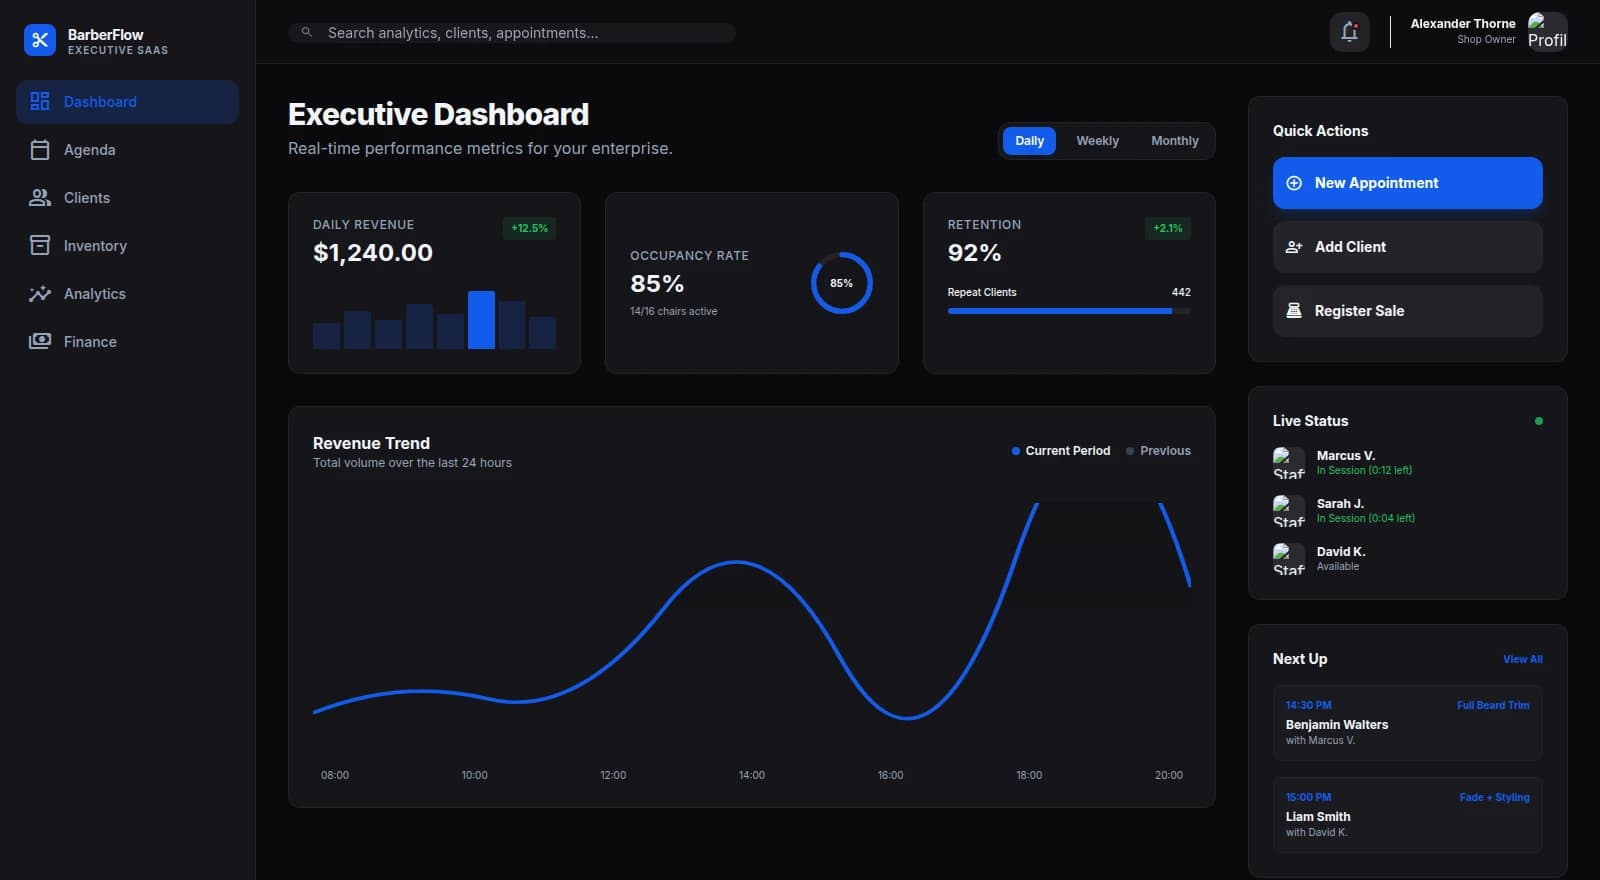The image size is (1600, 880).
Task: Click David K.'s staff avatar
Action: coord(1289,559)
